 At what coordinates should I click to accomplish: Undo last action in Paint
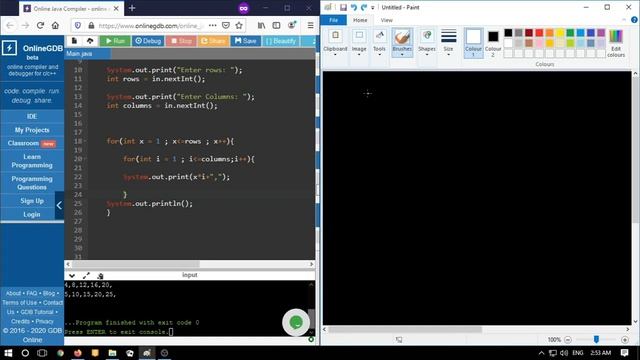click(x=353, y=7)
